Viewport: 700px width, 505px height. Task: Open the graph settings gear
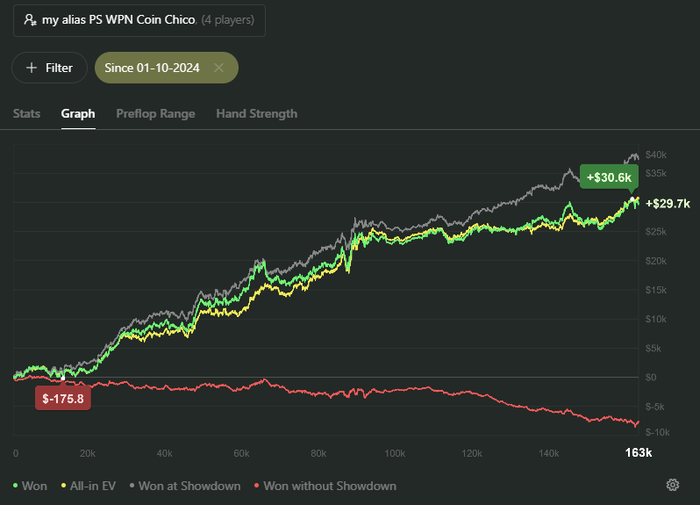(673, 486)
